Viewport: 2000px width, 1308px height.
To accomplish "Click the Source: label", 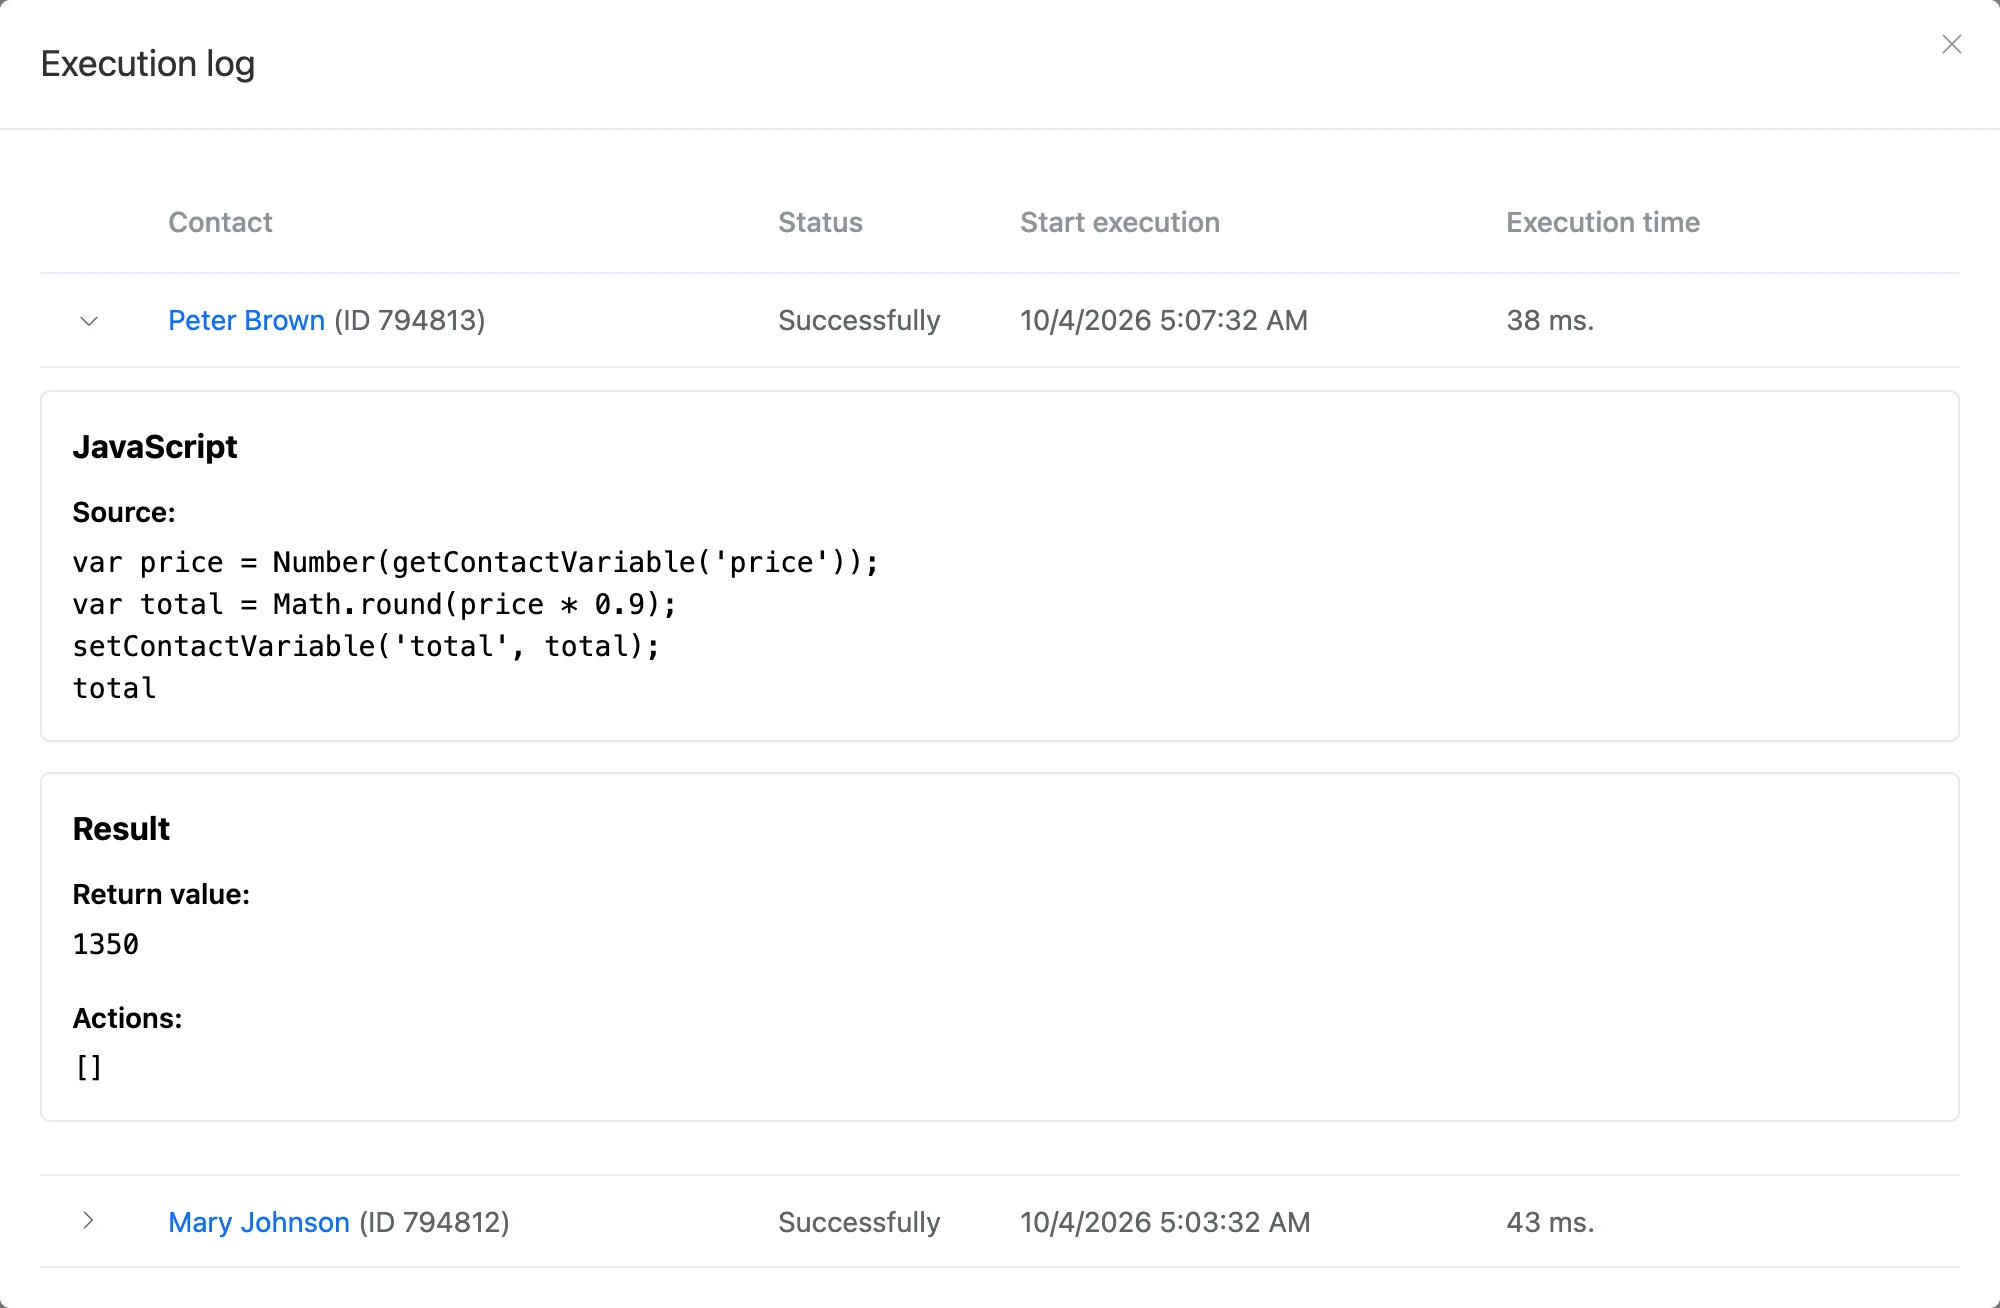I will pyautogui.click(x=124, y=512).
